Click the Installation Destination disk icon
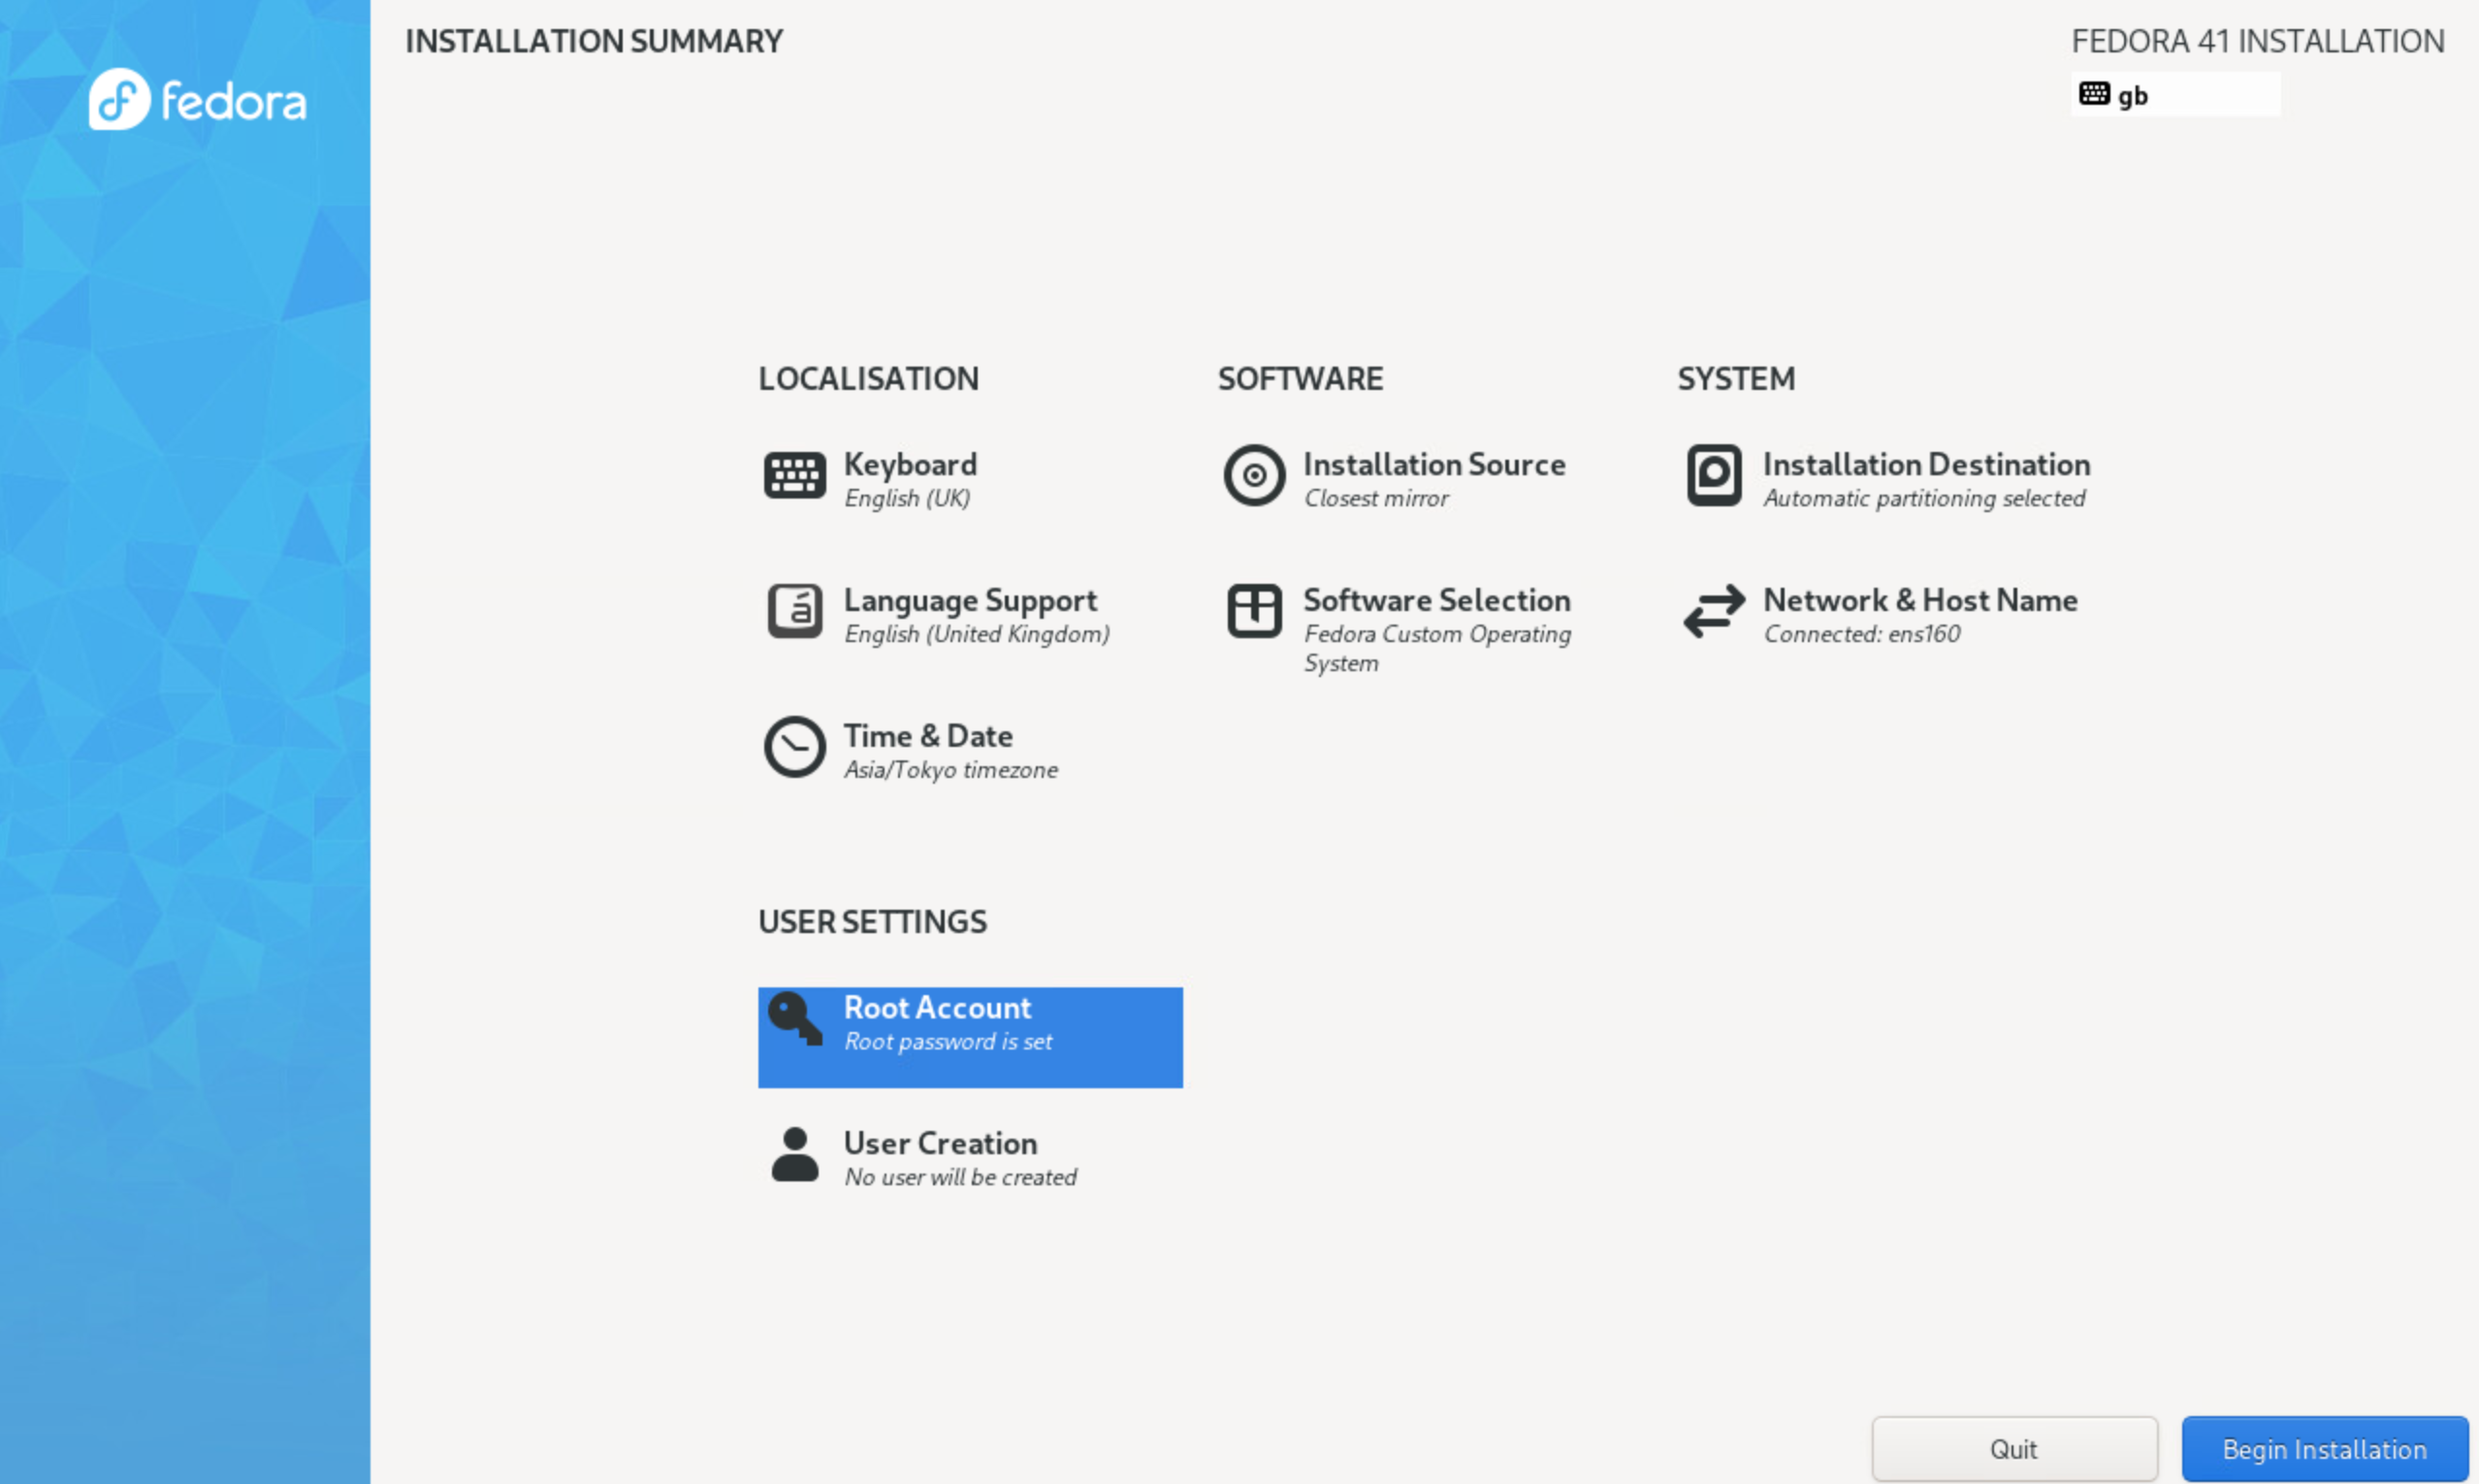The height and width of the screenshot is (1484, 2479). pos(1713,476)
